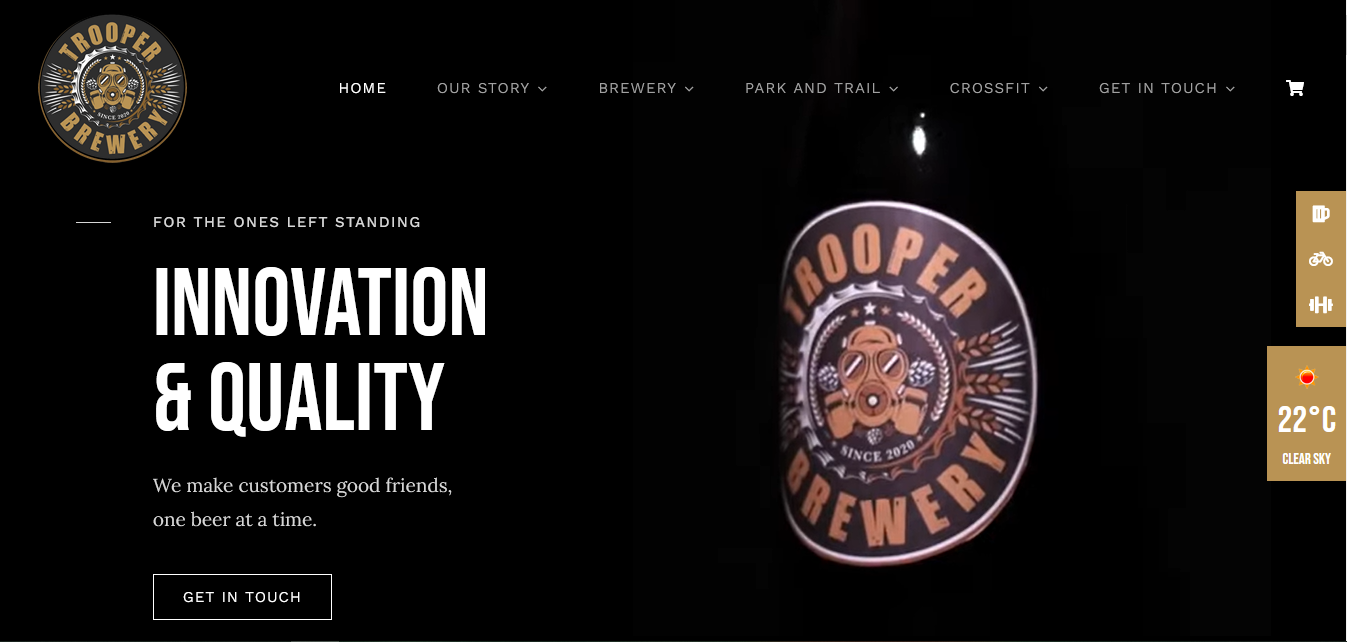Expand the Crossfit menu chevron
The image size is (1347, 642).
pos(1043,89)
